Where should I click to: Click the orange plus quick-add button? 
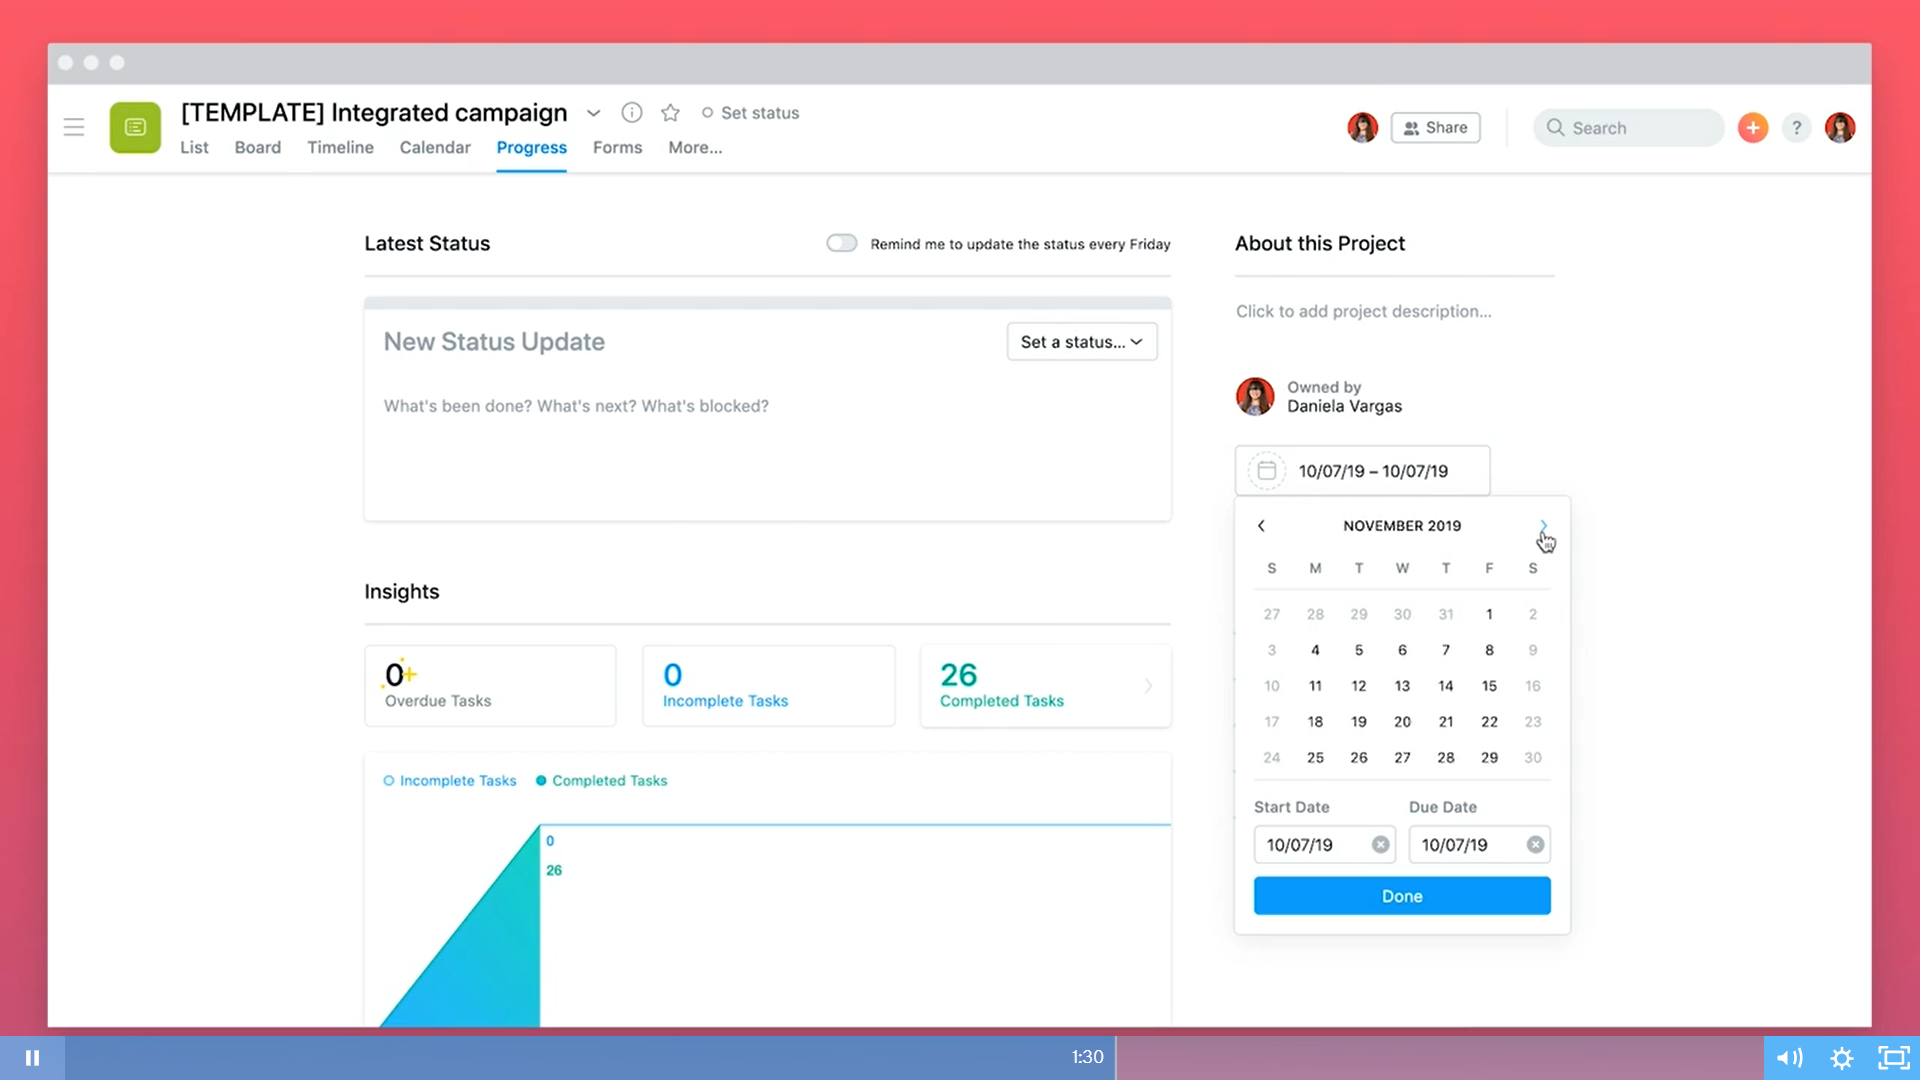point(1752,128)
